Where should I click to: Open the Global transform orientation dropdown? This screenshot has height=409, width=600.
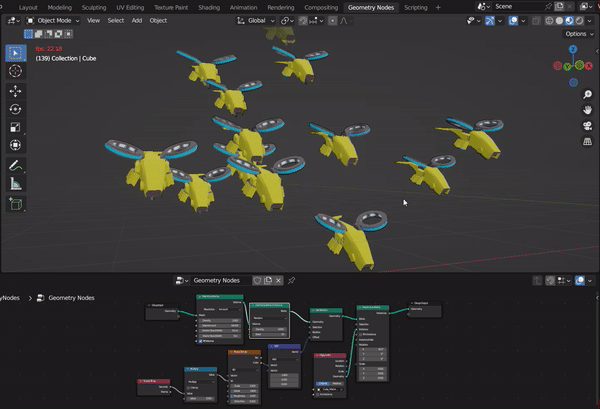pos(256,21)
